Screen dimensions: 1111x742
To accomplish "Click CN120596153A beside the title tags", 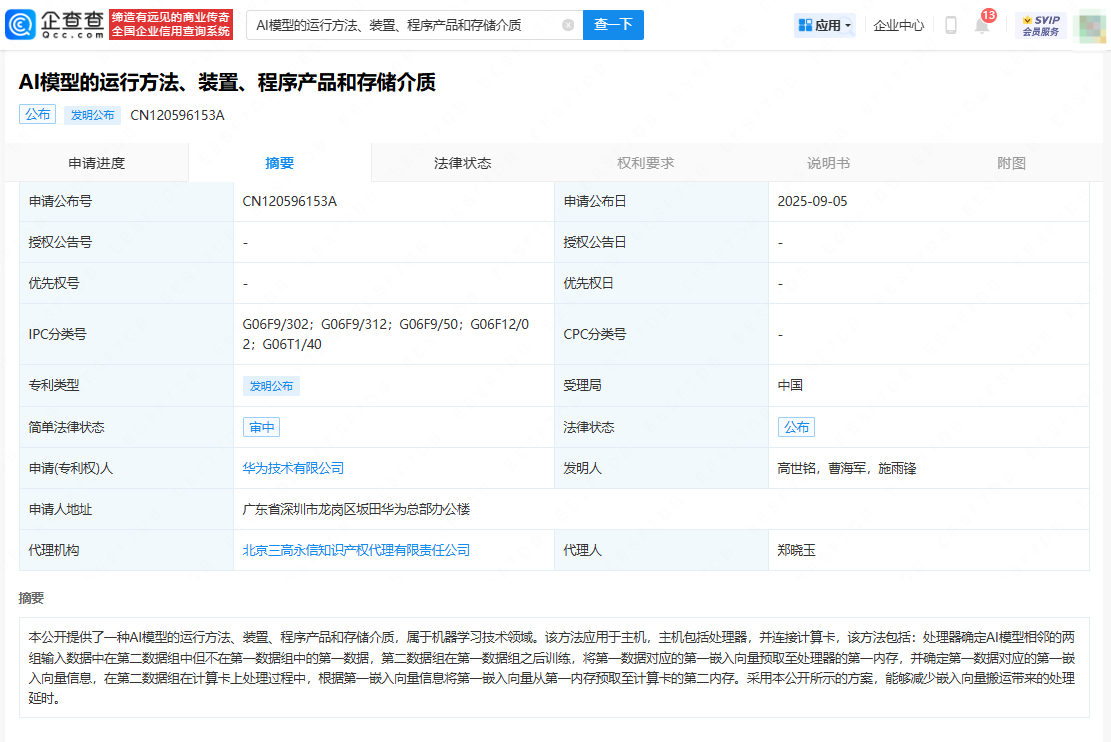I will tap(177, 115).
